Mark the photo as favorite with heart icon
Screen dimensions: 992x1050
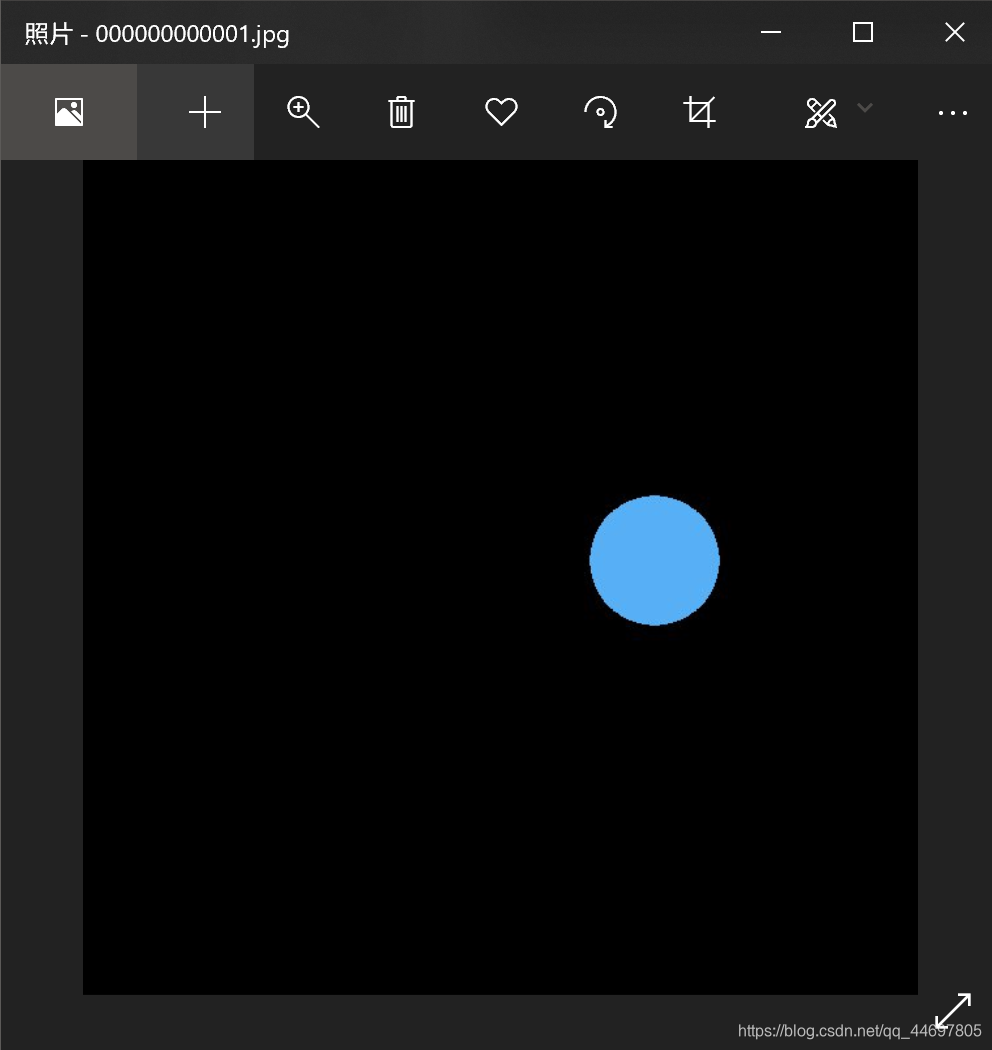tap(501, 112)
